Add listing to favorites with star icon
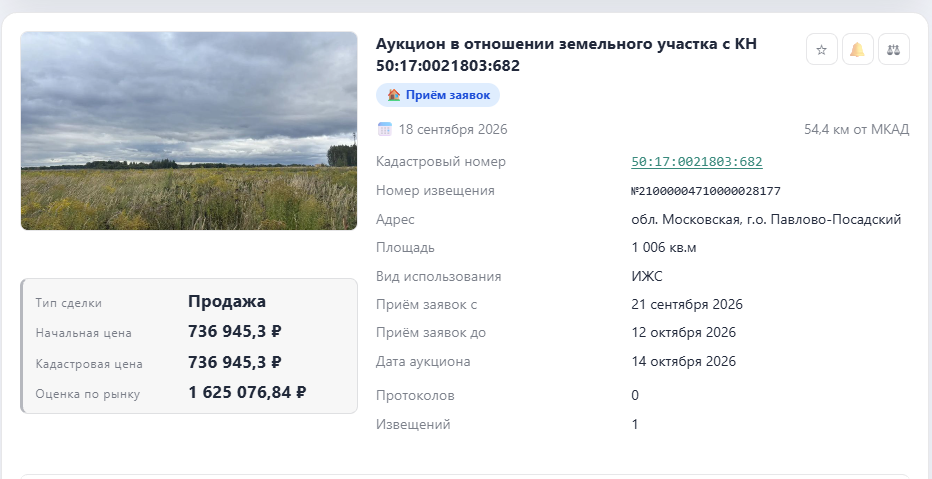This screenshot has height=479, width=932. [821, 49]
